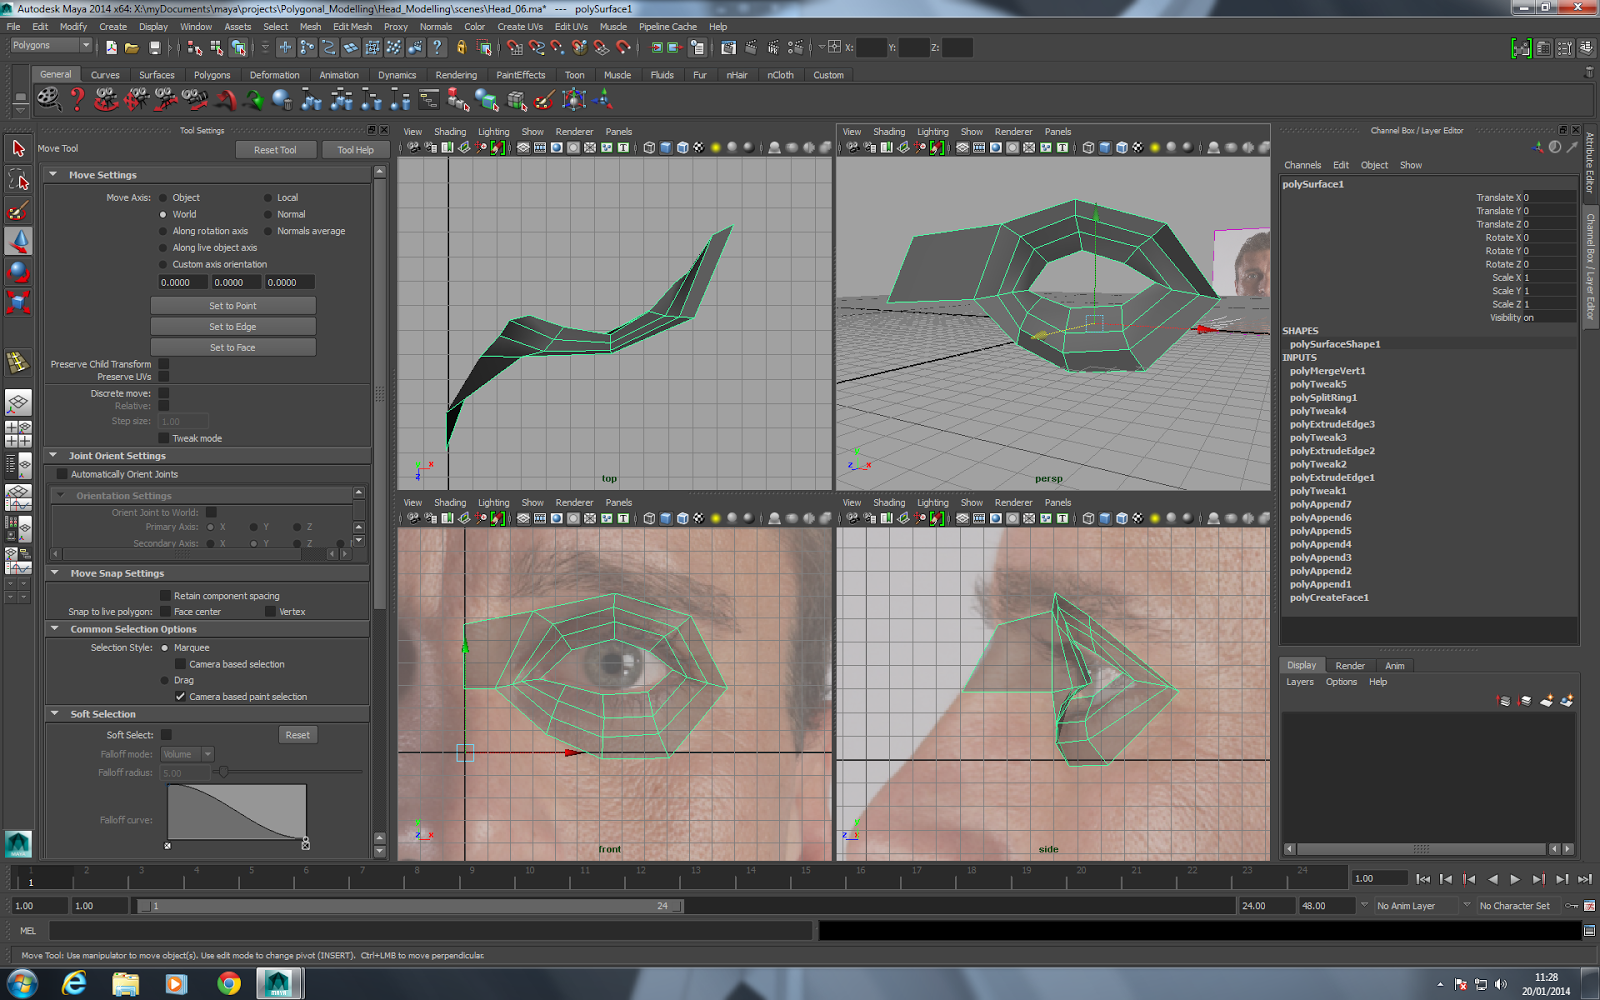Click the New Scene icon

tap(111, 47)
